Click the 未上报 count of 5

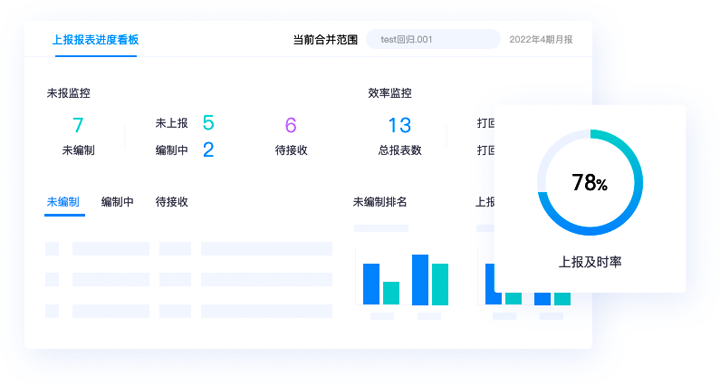tap(208, 123)
